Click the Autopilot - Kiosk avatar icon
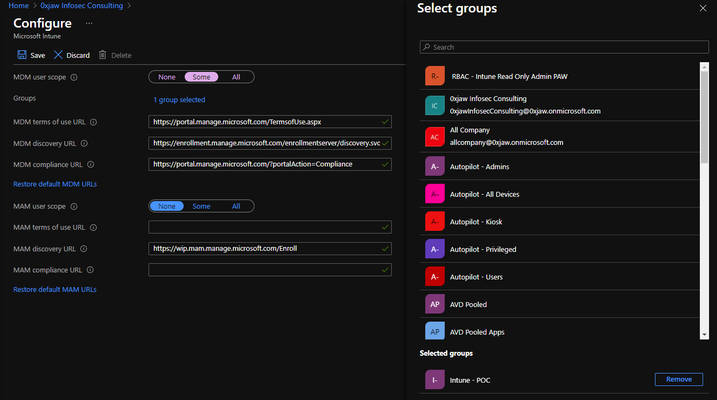 click(x=434, y=221)
